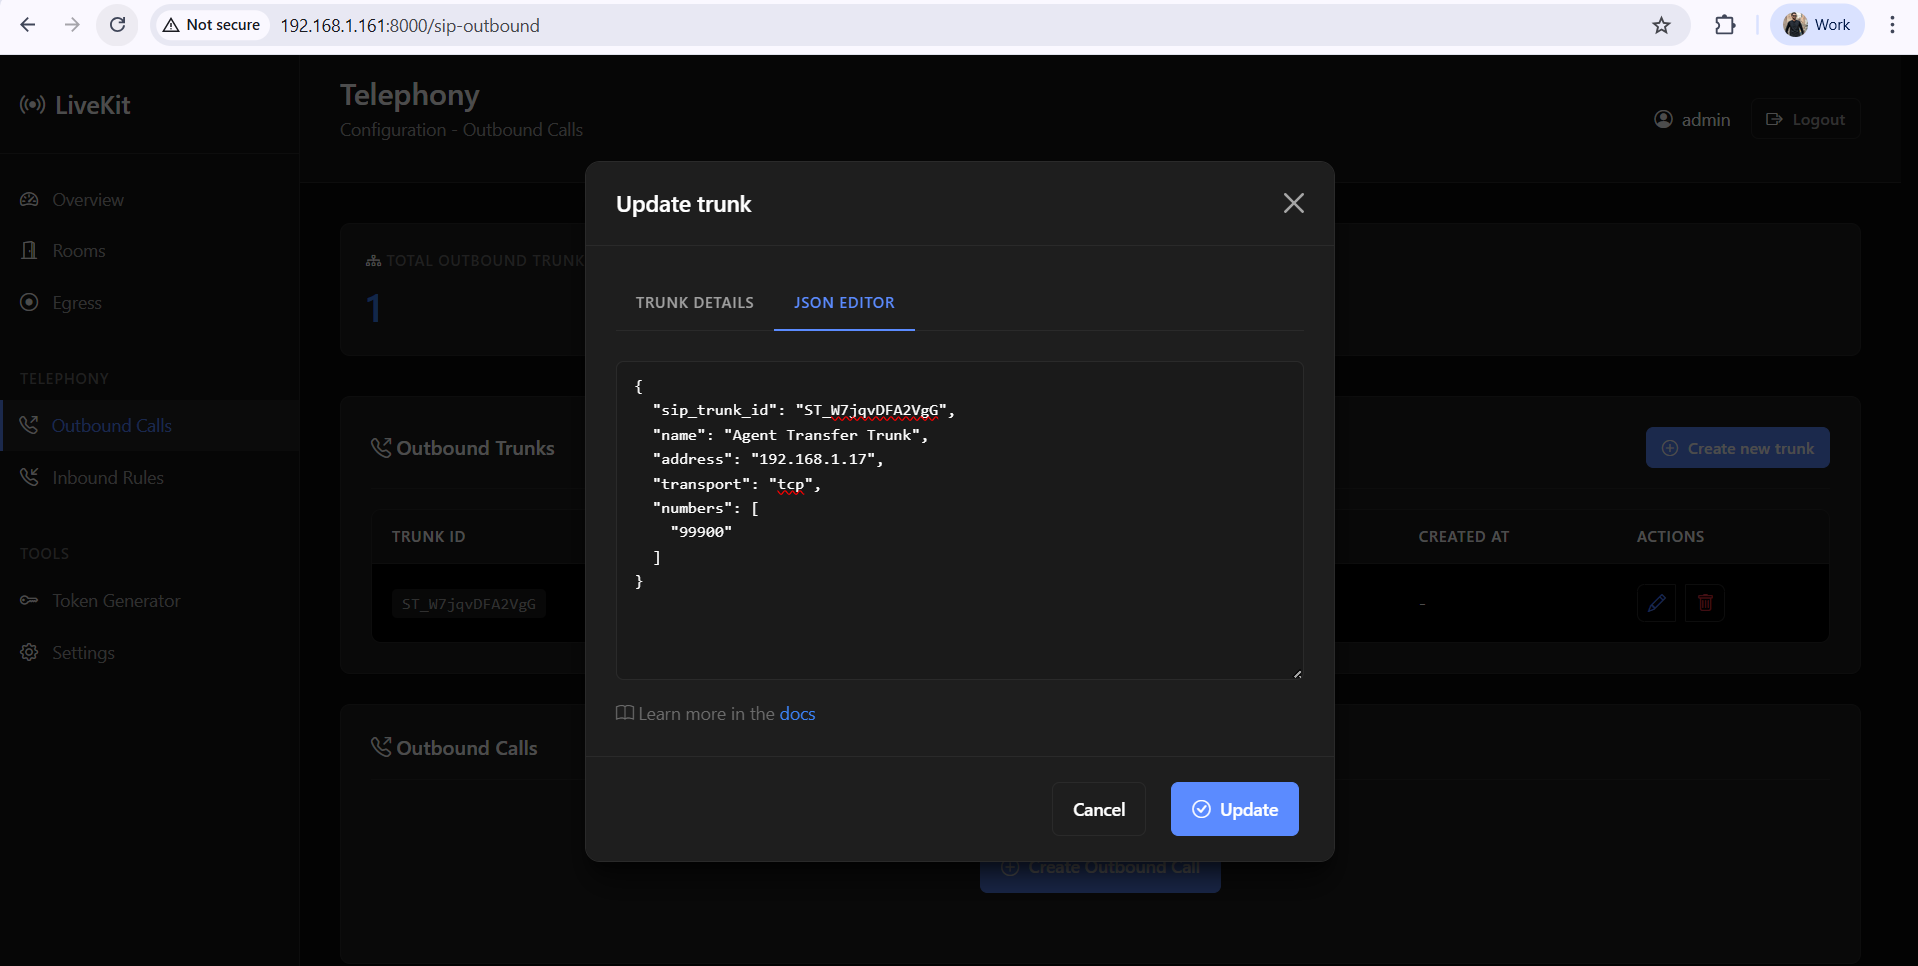Image resolution: width=1918 pixels, height=966 pixels.
Task: Bookmark this page with the star icon
Action: click(1661, 25)
